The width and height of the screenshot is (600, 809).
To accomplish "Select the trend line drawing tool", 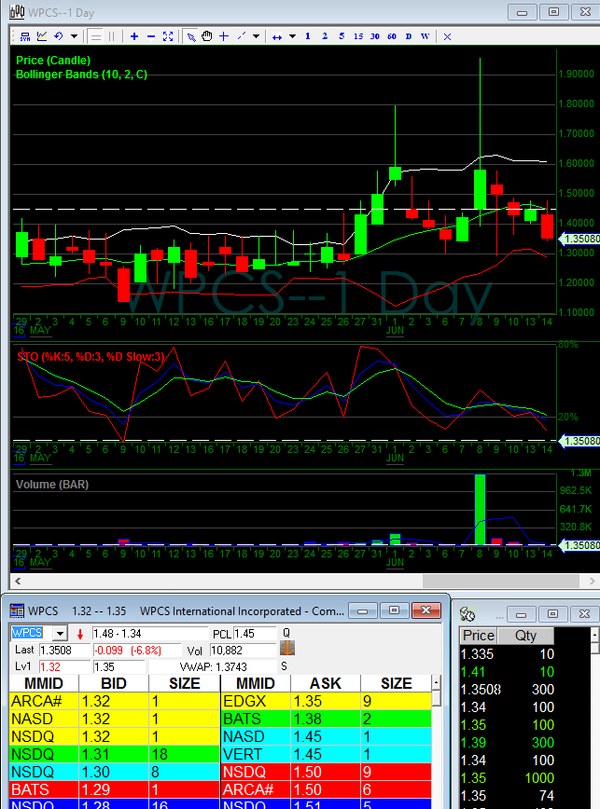I will coord(241,36).
